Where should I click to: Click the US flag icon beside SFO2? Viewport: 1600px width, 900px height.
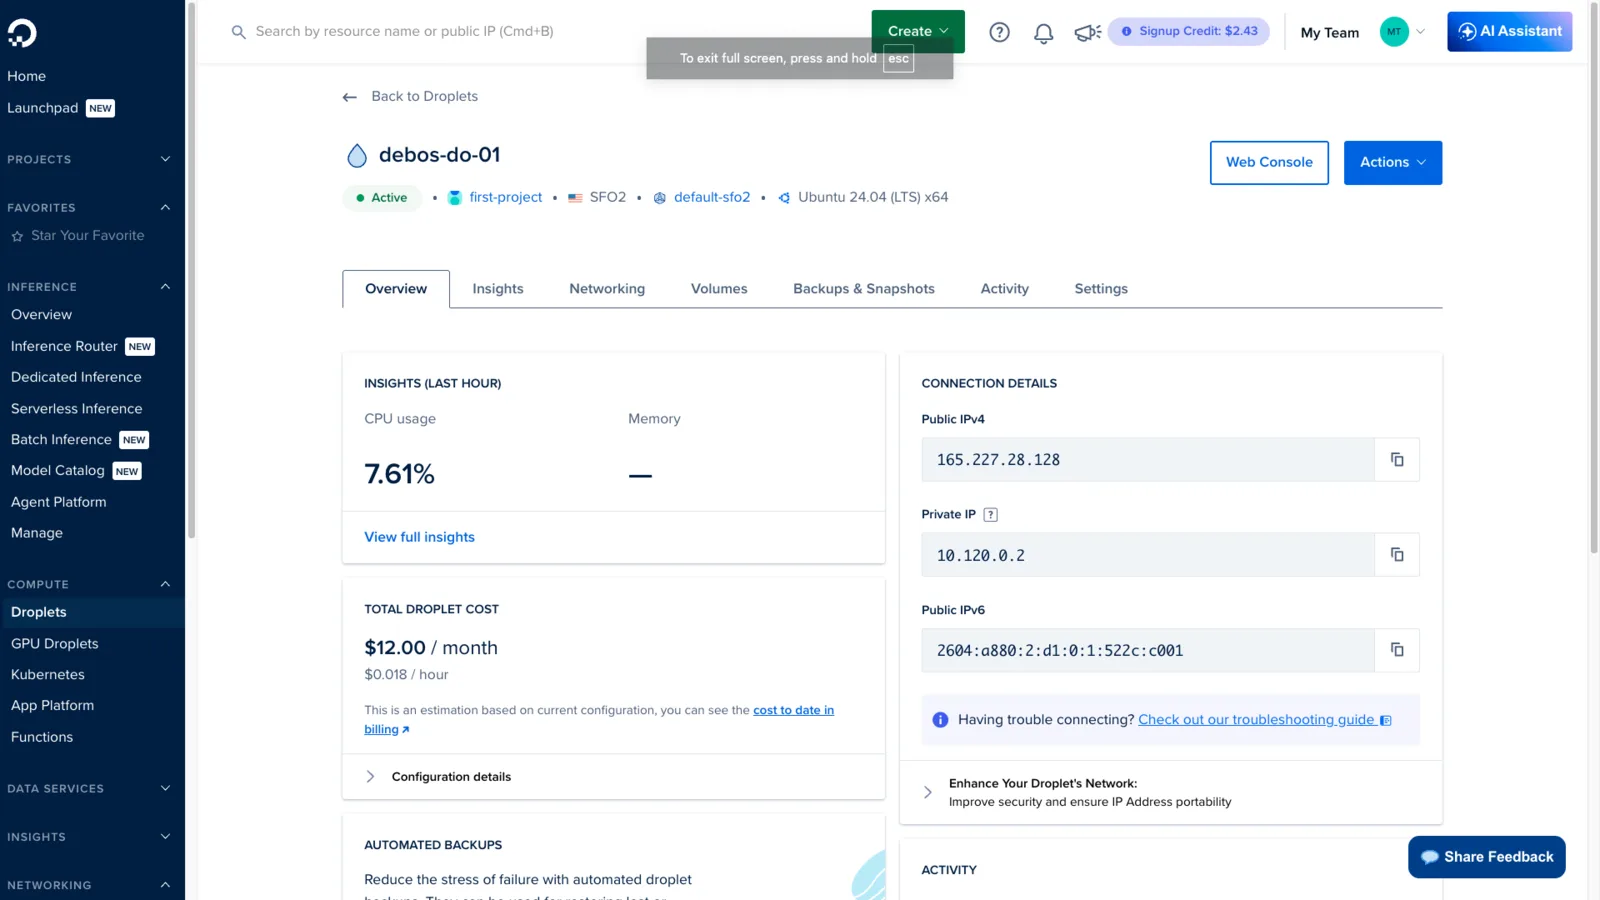point(575,198)
